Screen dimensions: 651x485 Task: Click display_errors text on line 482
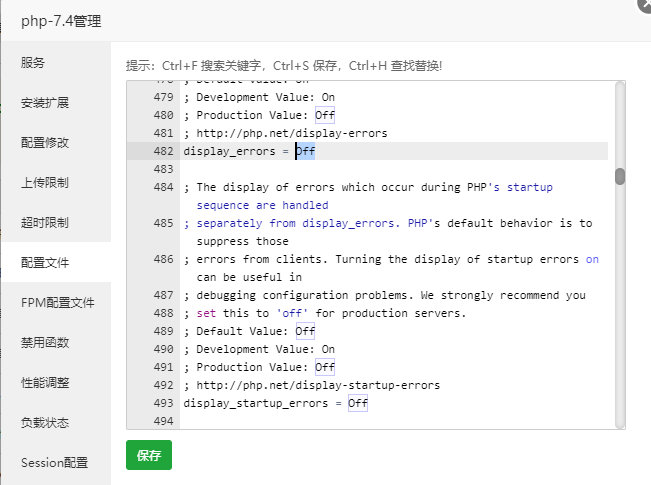[x=229, y=151]
